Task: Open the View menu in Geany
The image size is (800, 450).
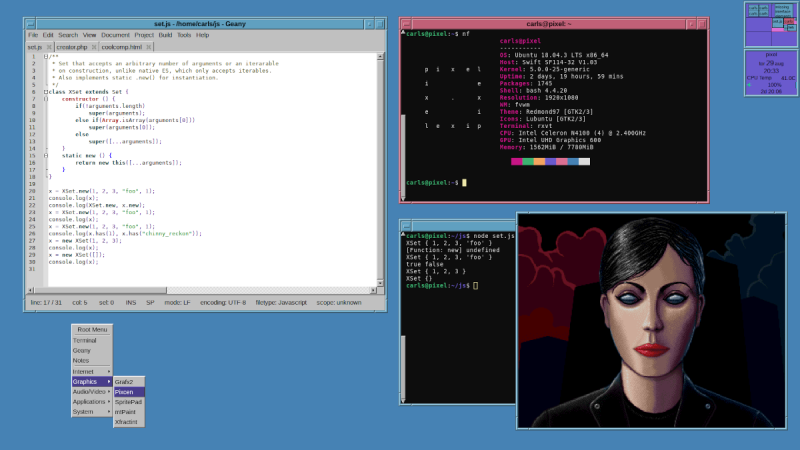Action: pyautogui.click(x=89, y=35)
